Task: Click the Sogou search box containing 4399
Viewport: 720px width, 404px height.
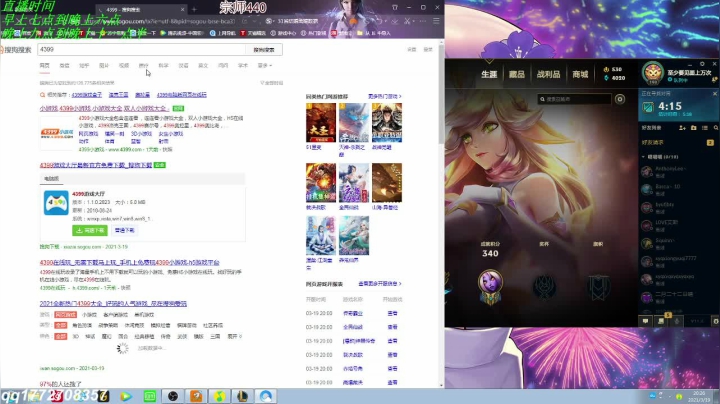Action: [x=141, y=50]
